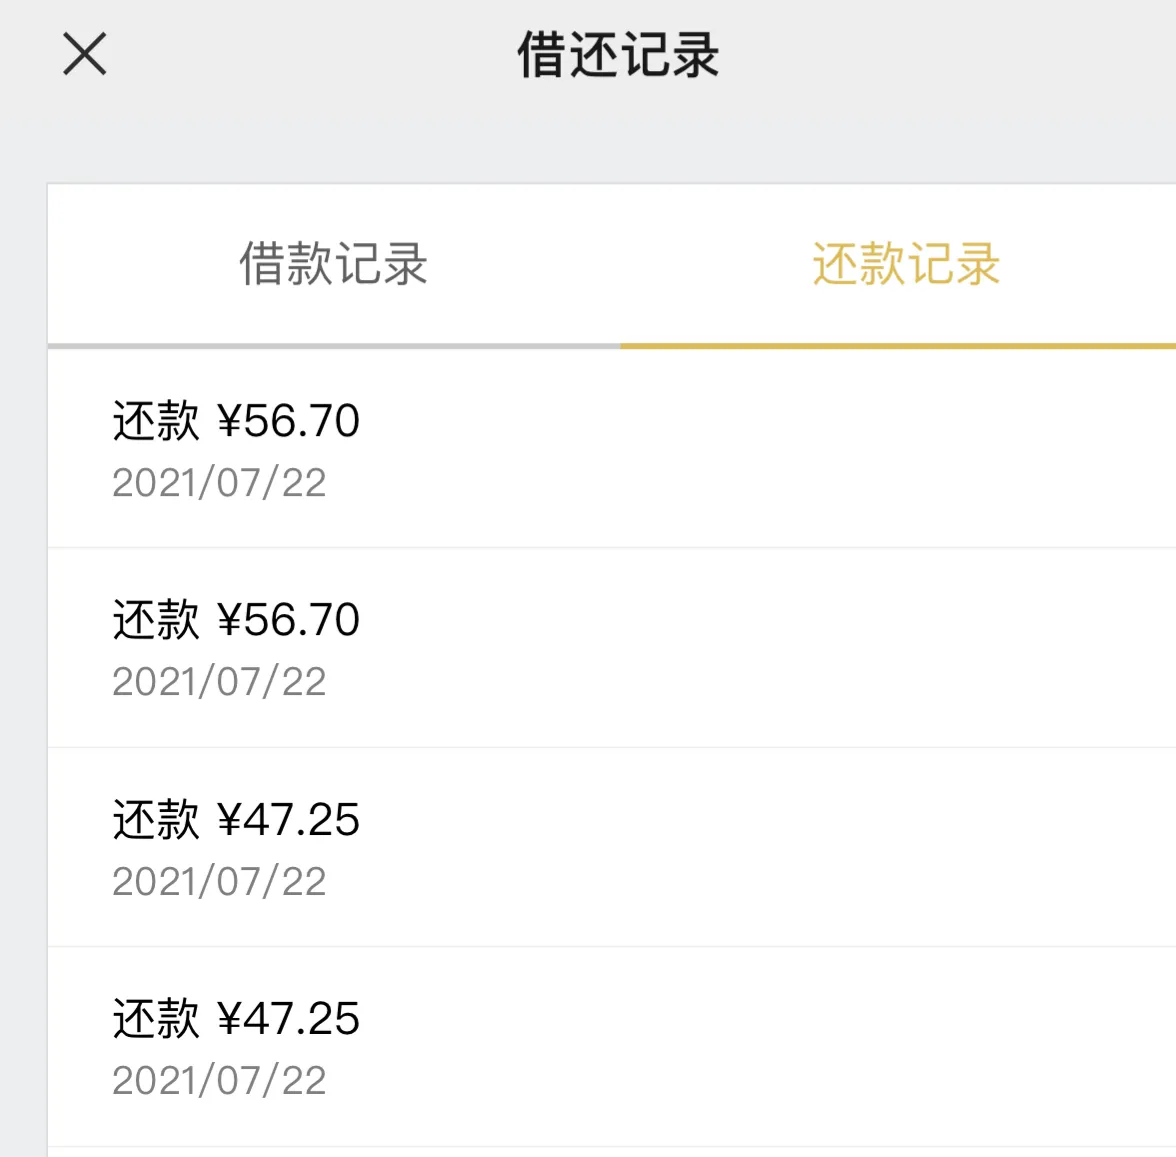Open the second ¥56.70 repayment record
1176x1157 pixels.
[x=611, y=648]
